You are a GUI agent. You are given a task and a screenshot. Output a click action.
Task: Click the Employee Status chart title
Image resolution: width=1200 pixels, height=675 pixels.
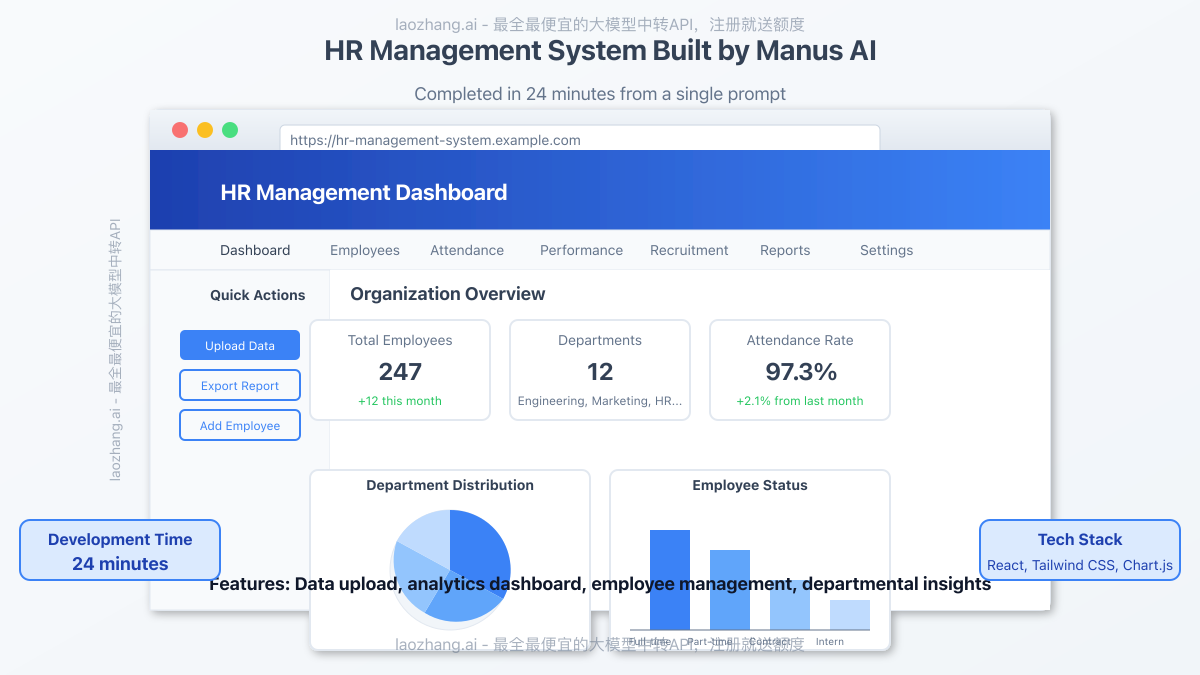click(750, 485)
